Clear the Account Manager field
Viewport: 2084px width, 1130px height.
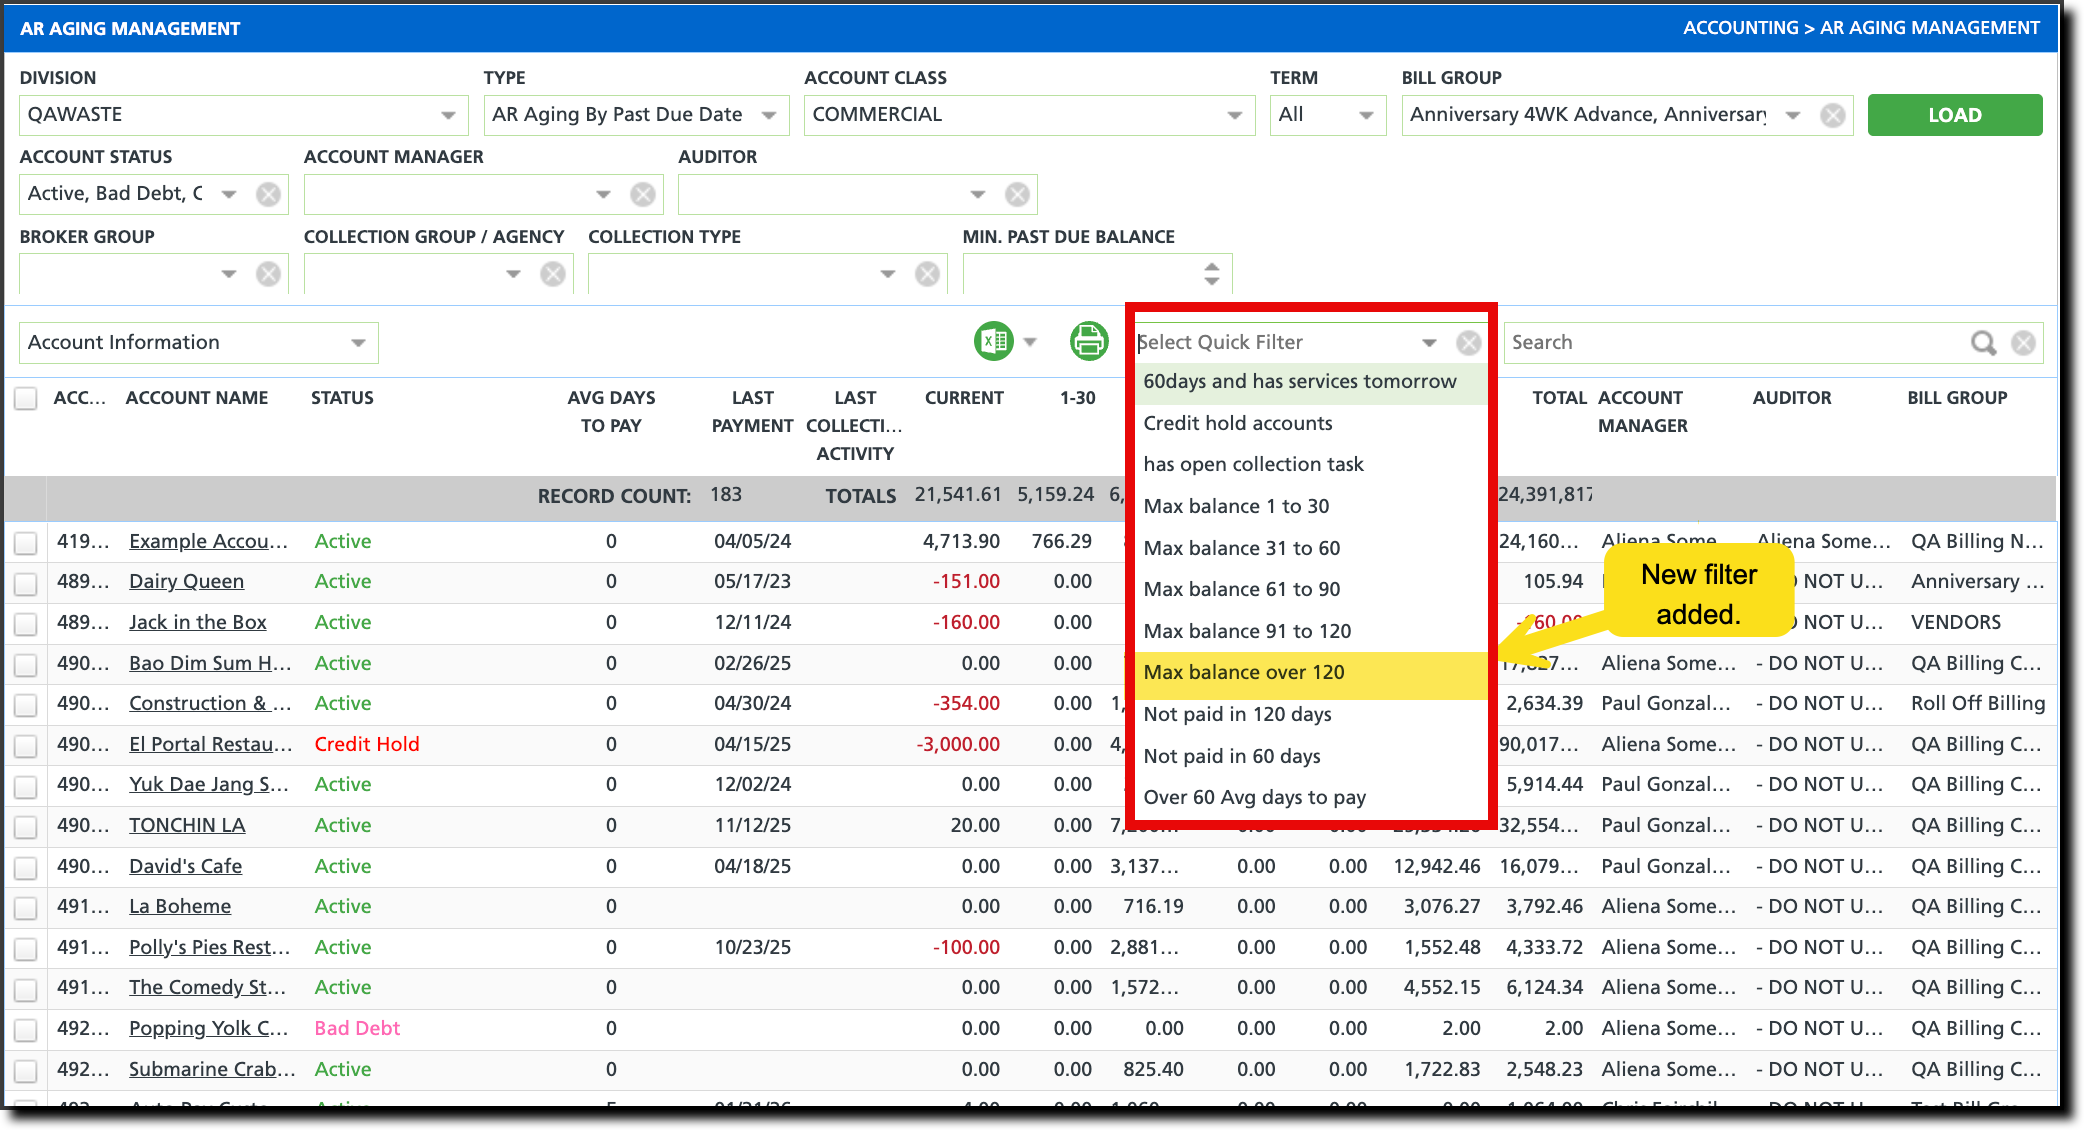click(x=643, y=194)
